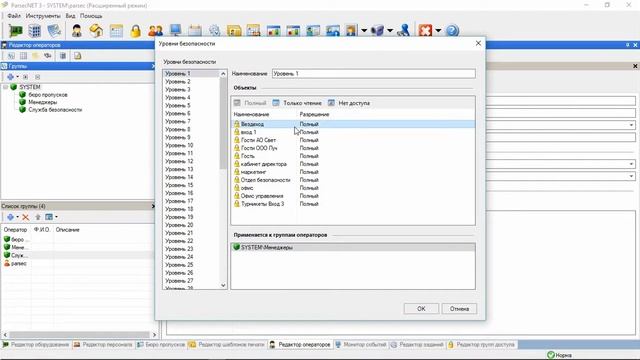Click the red X delete icon in group list toolbar
The width and height of the screenshot is (640, 360).
point(25,217)
